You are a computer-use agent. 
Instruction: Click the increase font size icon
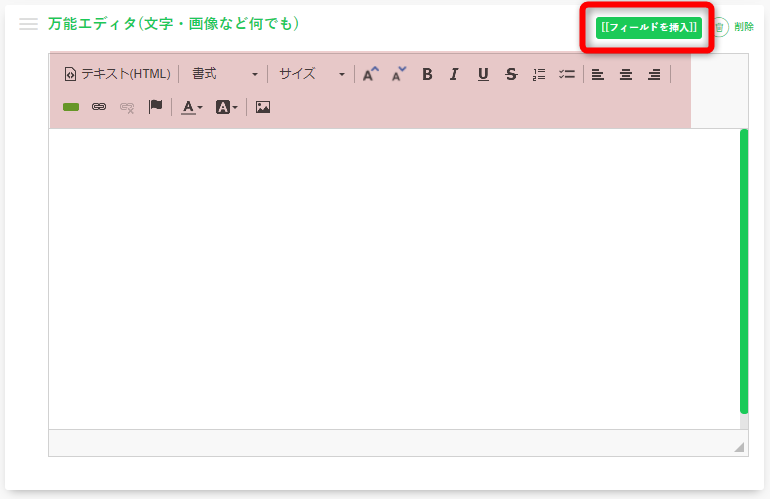pos(371,74)
